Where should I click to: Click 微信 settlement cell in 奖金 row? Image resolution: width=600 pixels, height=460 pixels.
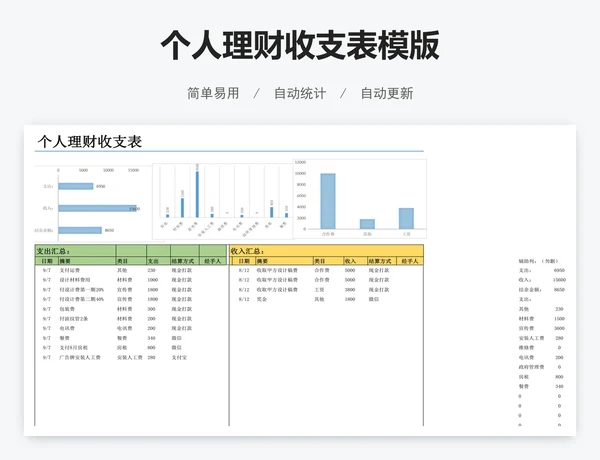click(x=374, y=299)
